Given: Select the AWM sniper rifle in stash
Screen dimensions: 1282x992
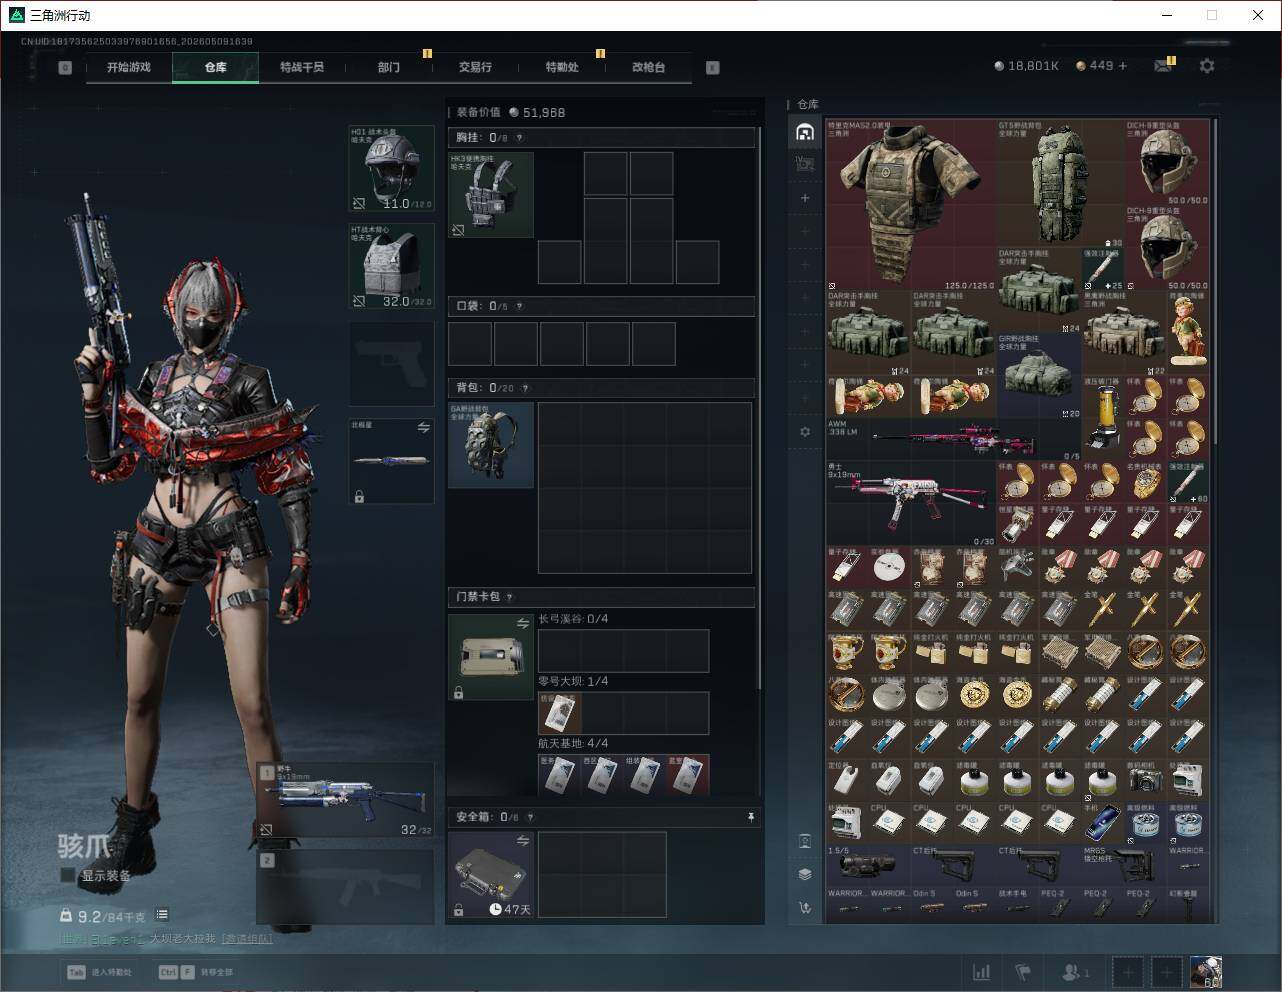Looking at the screenshot, I should (x=954, y=439).
